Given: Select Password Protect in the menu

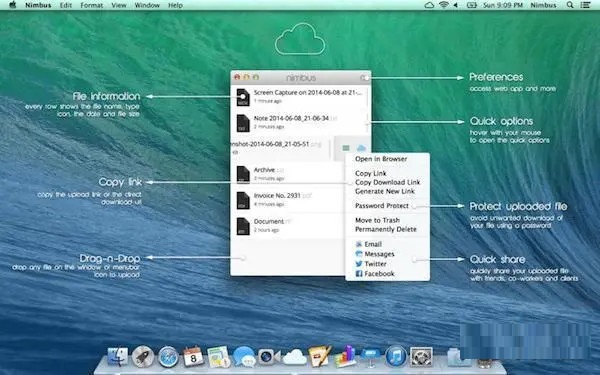Looking at the screenshot, I should click(x=382, y=205).
